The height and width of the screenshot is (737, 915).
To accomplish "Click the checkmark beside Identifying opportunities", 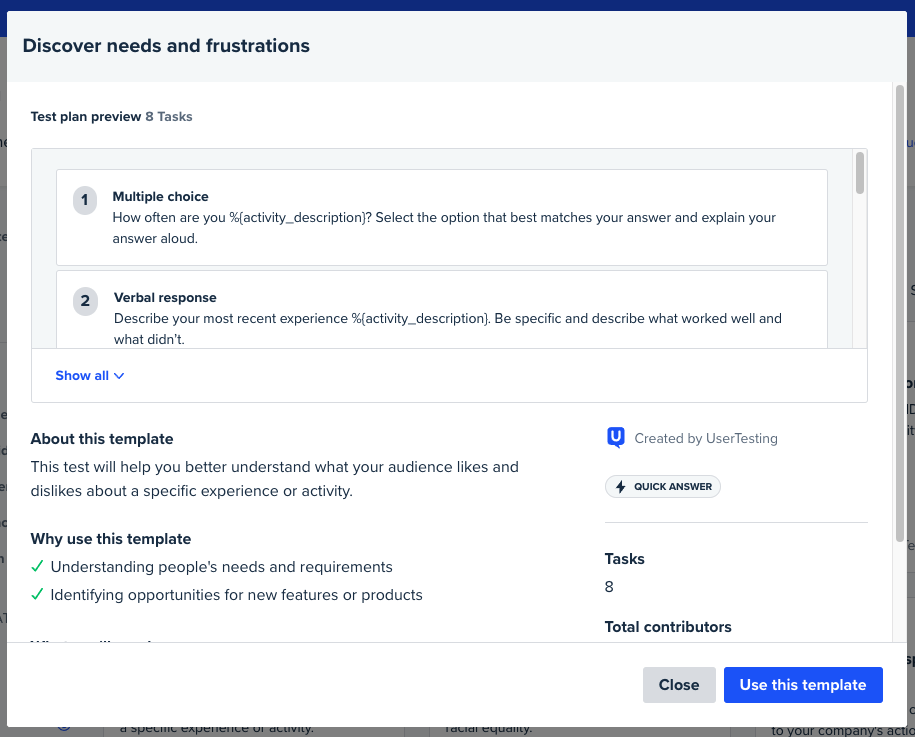I will point(38,595).
